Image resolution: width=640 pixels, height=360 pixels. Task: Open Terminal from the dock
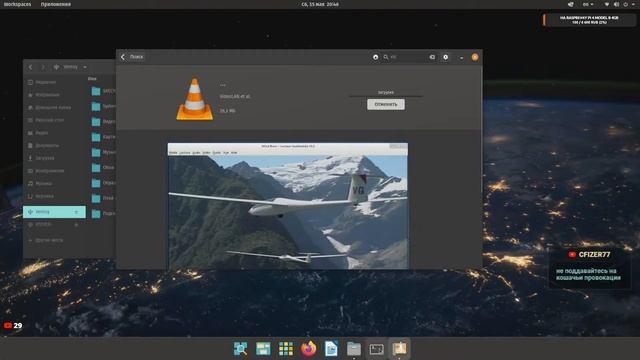click(x=376, y=349)
